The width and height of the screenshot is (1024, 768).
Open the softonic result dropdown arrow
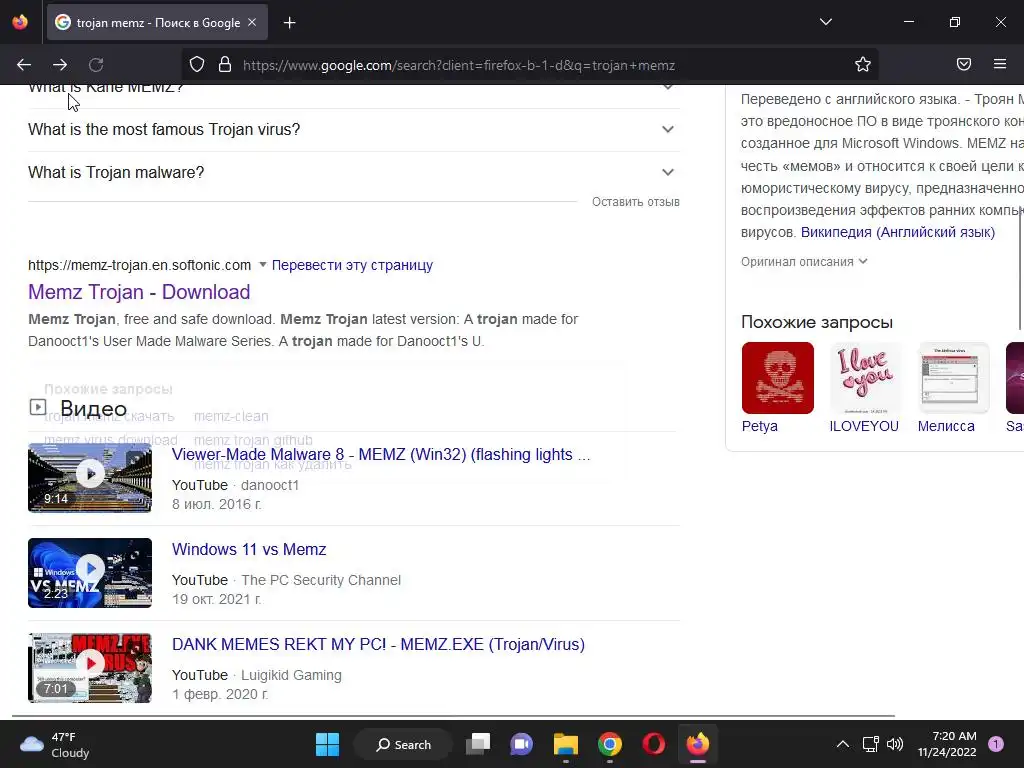coord(263,264)
